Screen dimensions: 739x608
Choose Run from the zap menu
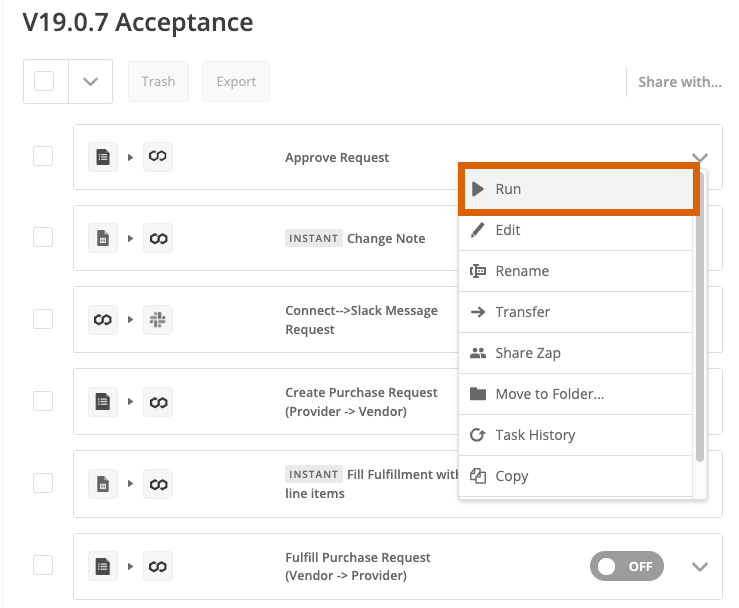(x=578, y=189)
